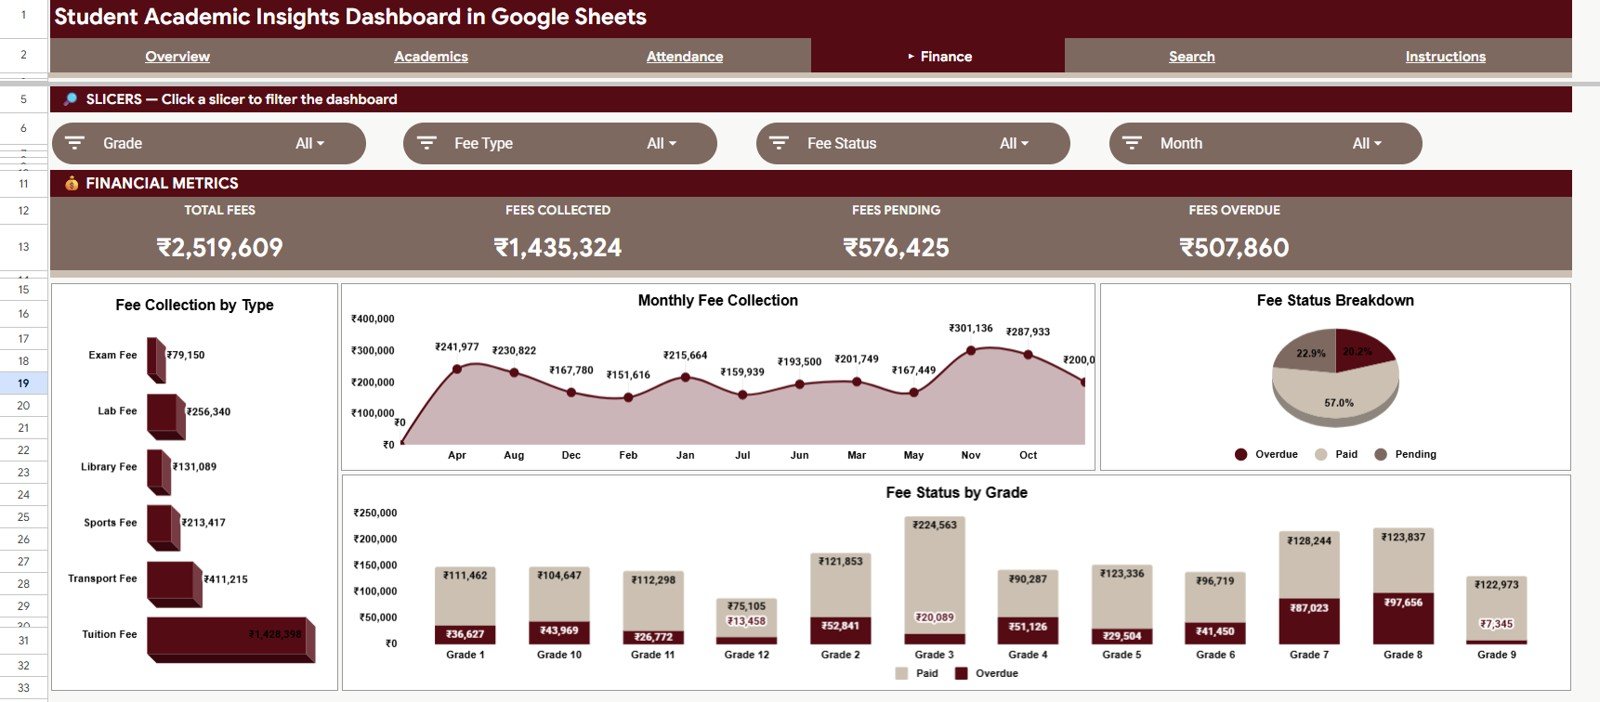Expand the Fee Status slicer All dropdown
Image resolution: width=1600 pixels, height=702 pixels.
click(x=1014, y=143)
